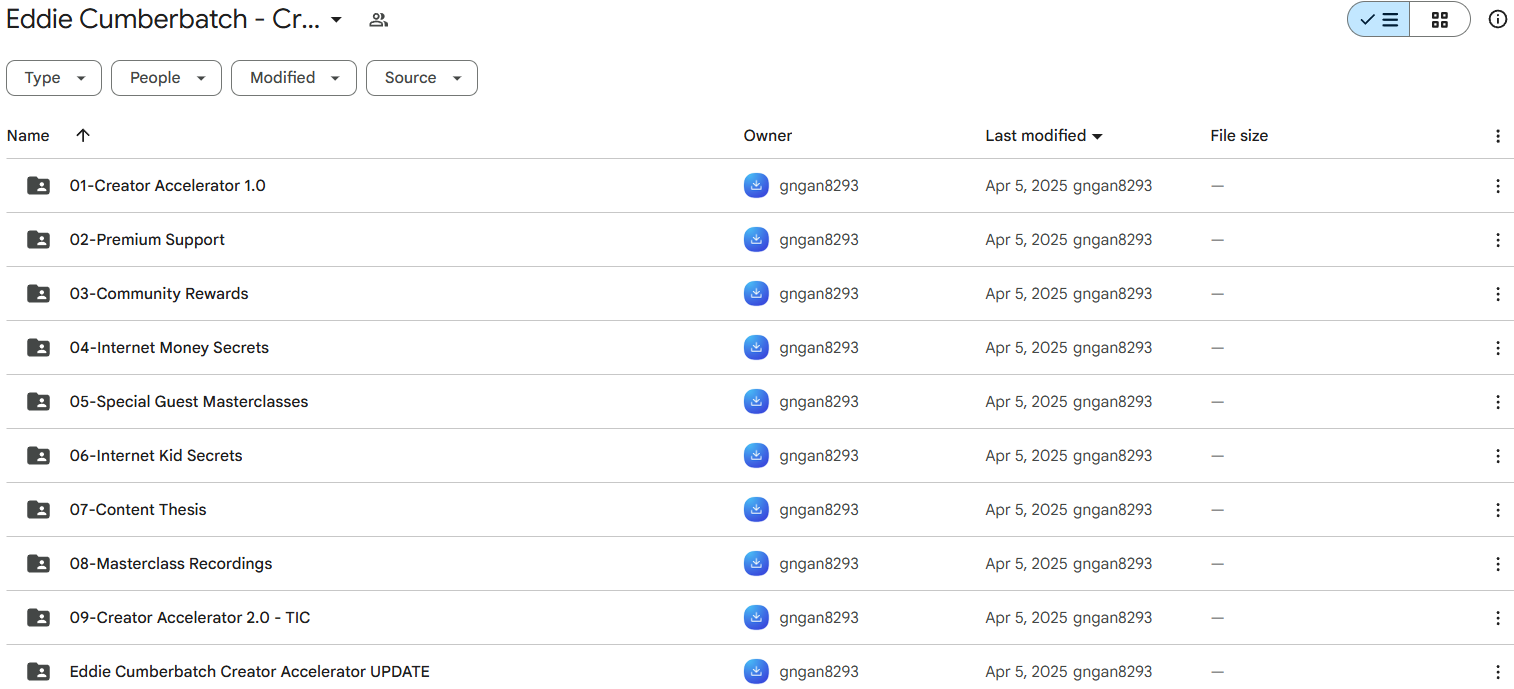The image size is (1514, 689).
Task: Open the Modified filter dropdown
Action: pos(294,78)
